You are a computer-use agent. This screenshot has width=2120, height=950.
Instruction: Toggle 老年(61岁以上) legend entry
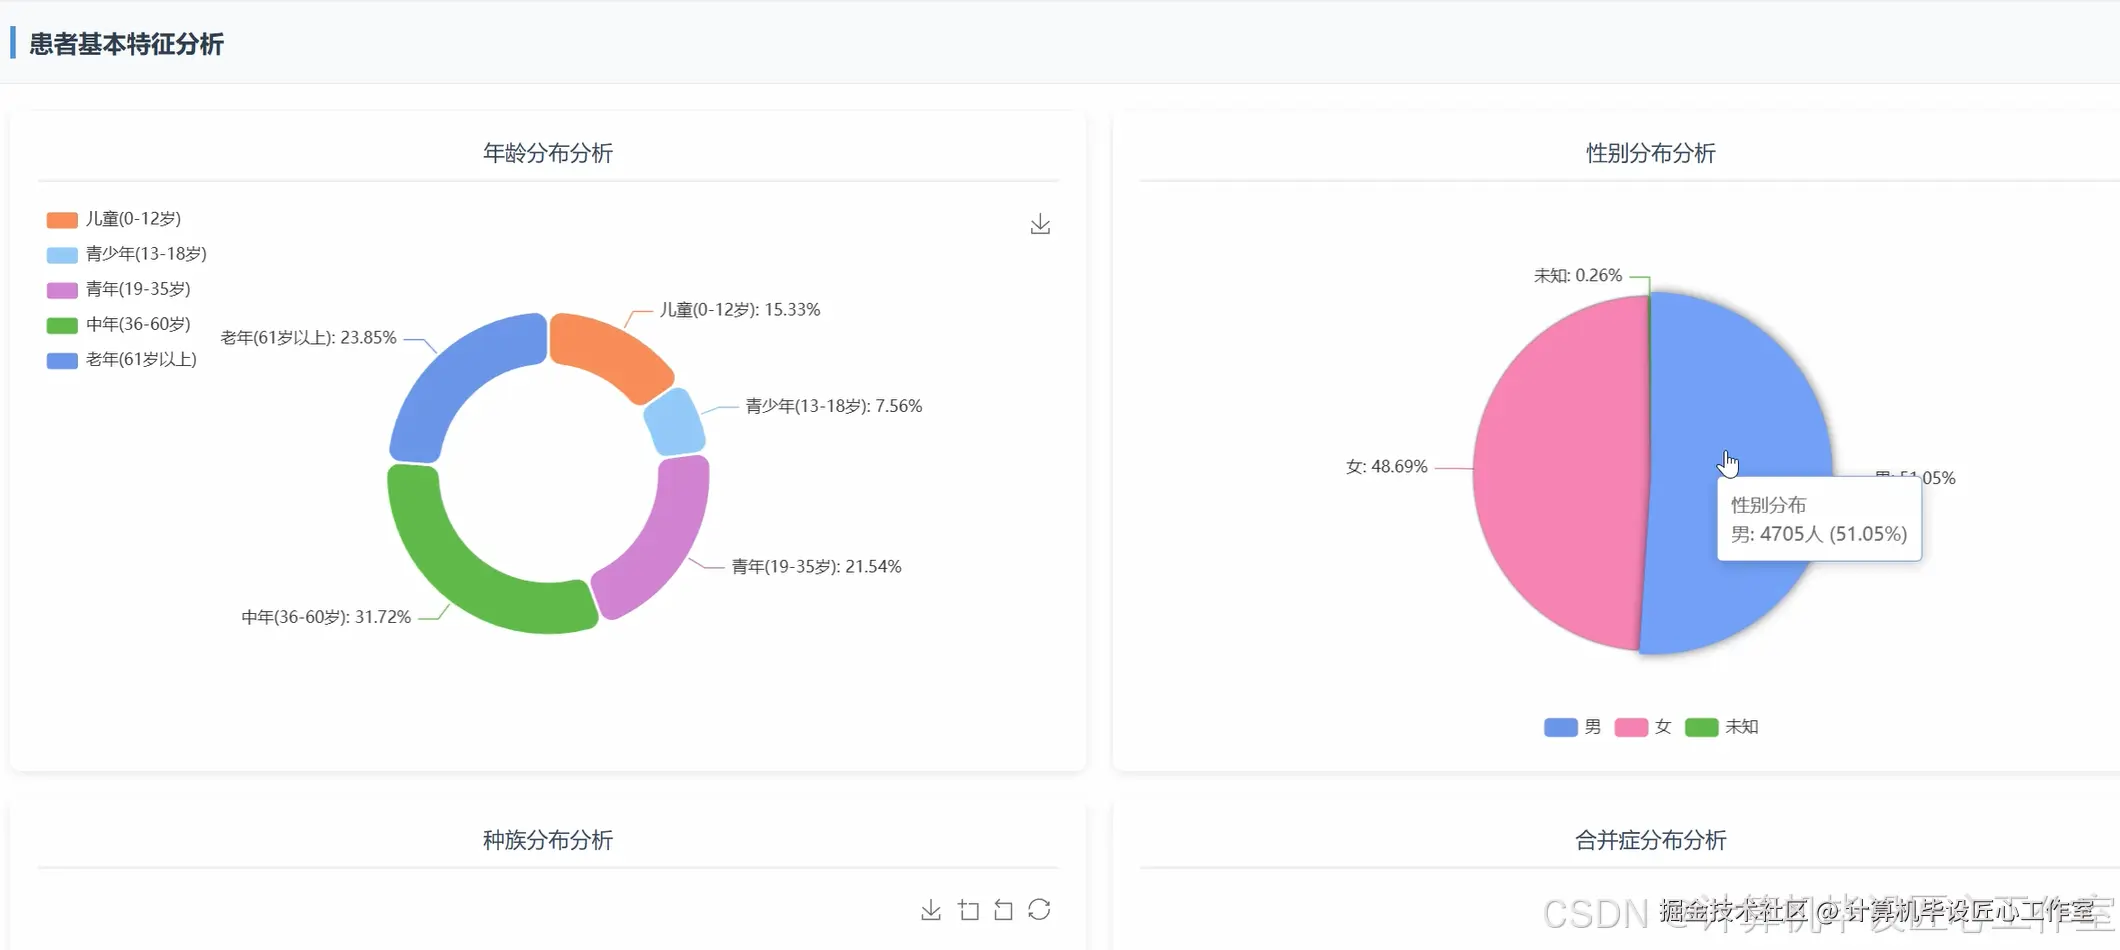pos(122,359)
